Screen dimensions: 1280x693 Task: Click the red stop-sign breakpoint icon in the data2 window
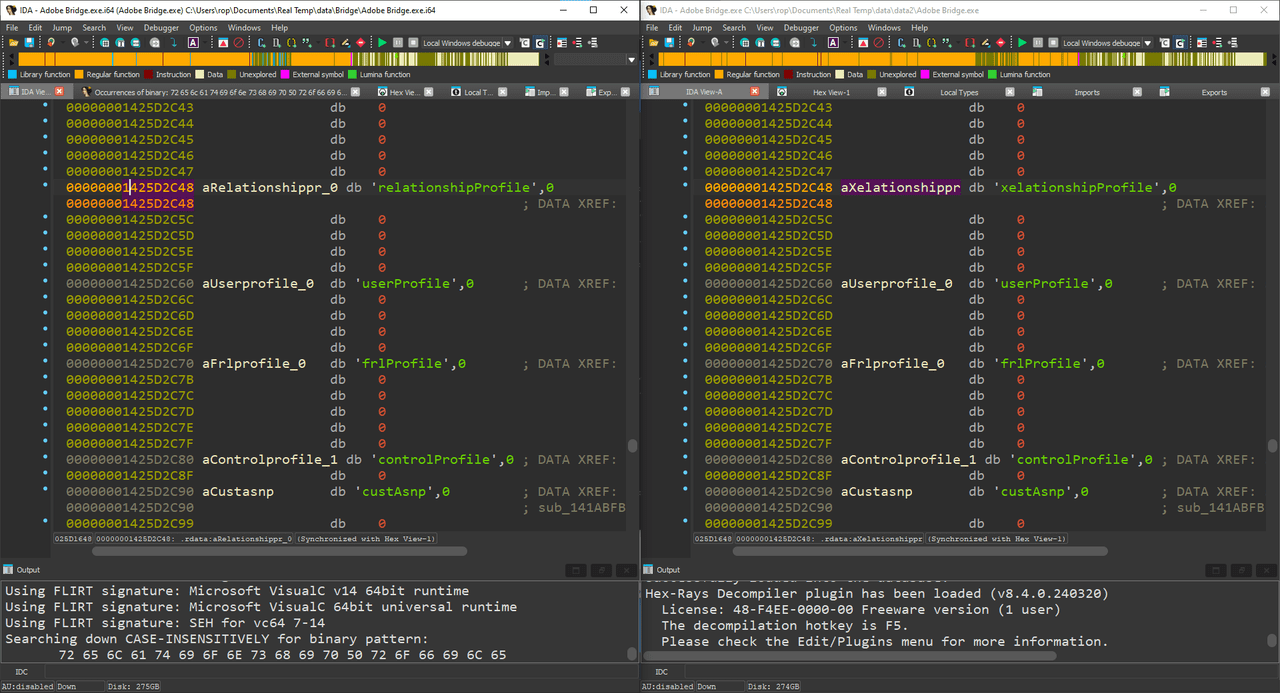tap(1001, 43)
